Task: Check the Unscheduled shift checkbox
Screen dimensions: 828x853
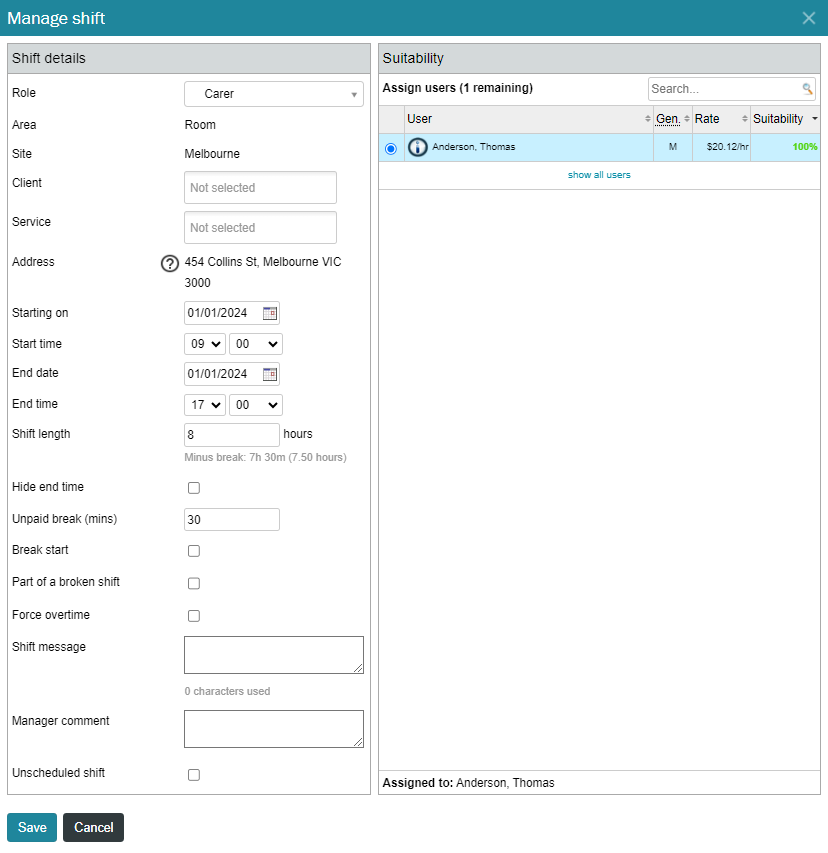Action: coord(194,775)
